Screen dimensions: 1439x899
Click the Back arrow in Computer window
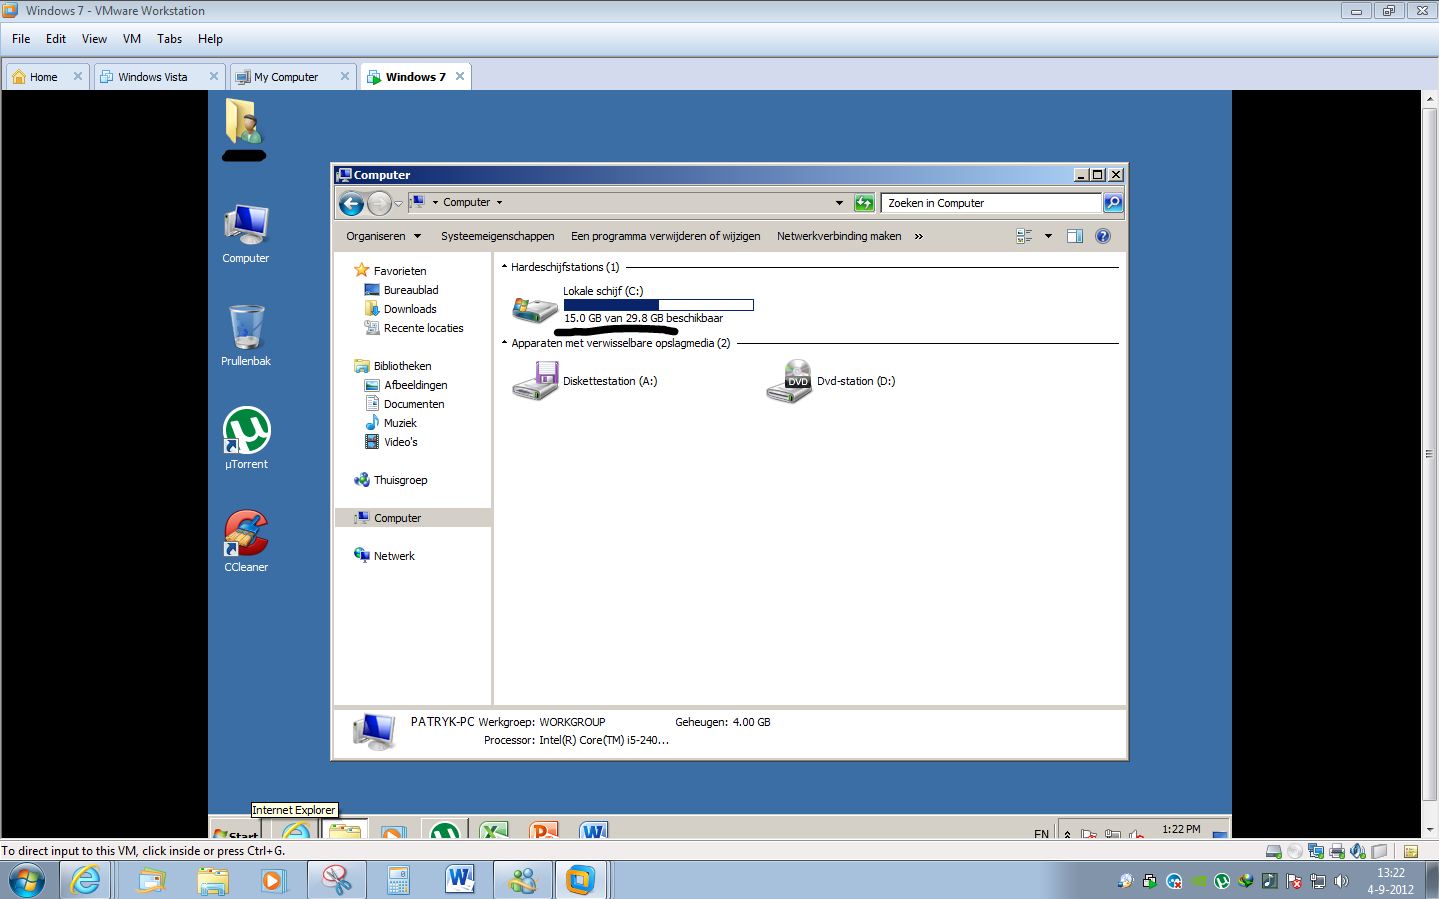pos(351,204)
